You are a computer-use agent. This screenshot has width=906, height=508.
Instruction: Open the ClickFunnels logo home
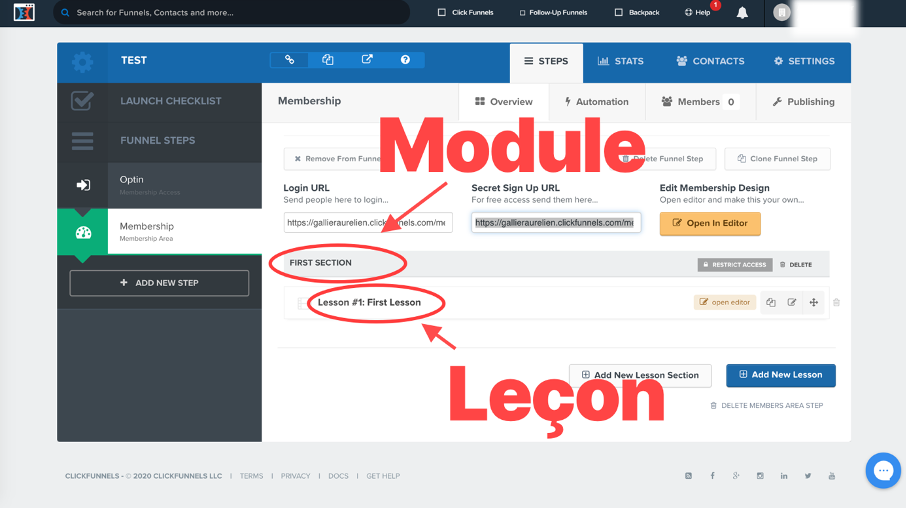pos(24,12)
